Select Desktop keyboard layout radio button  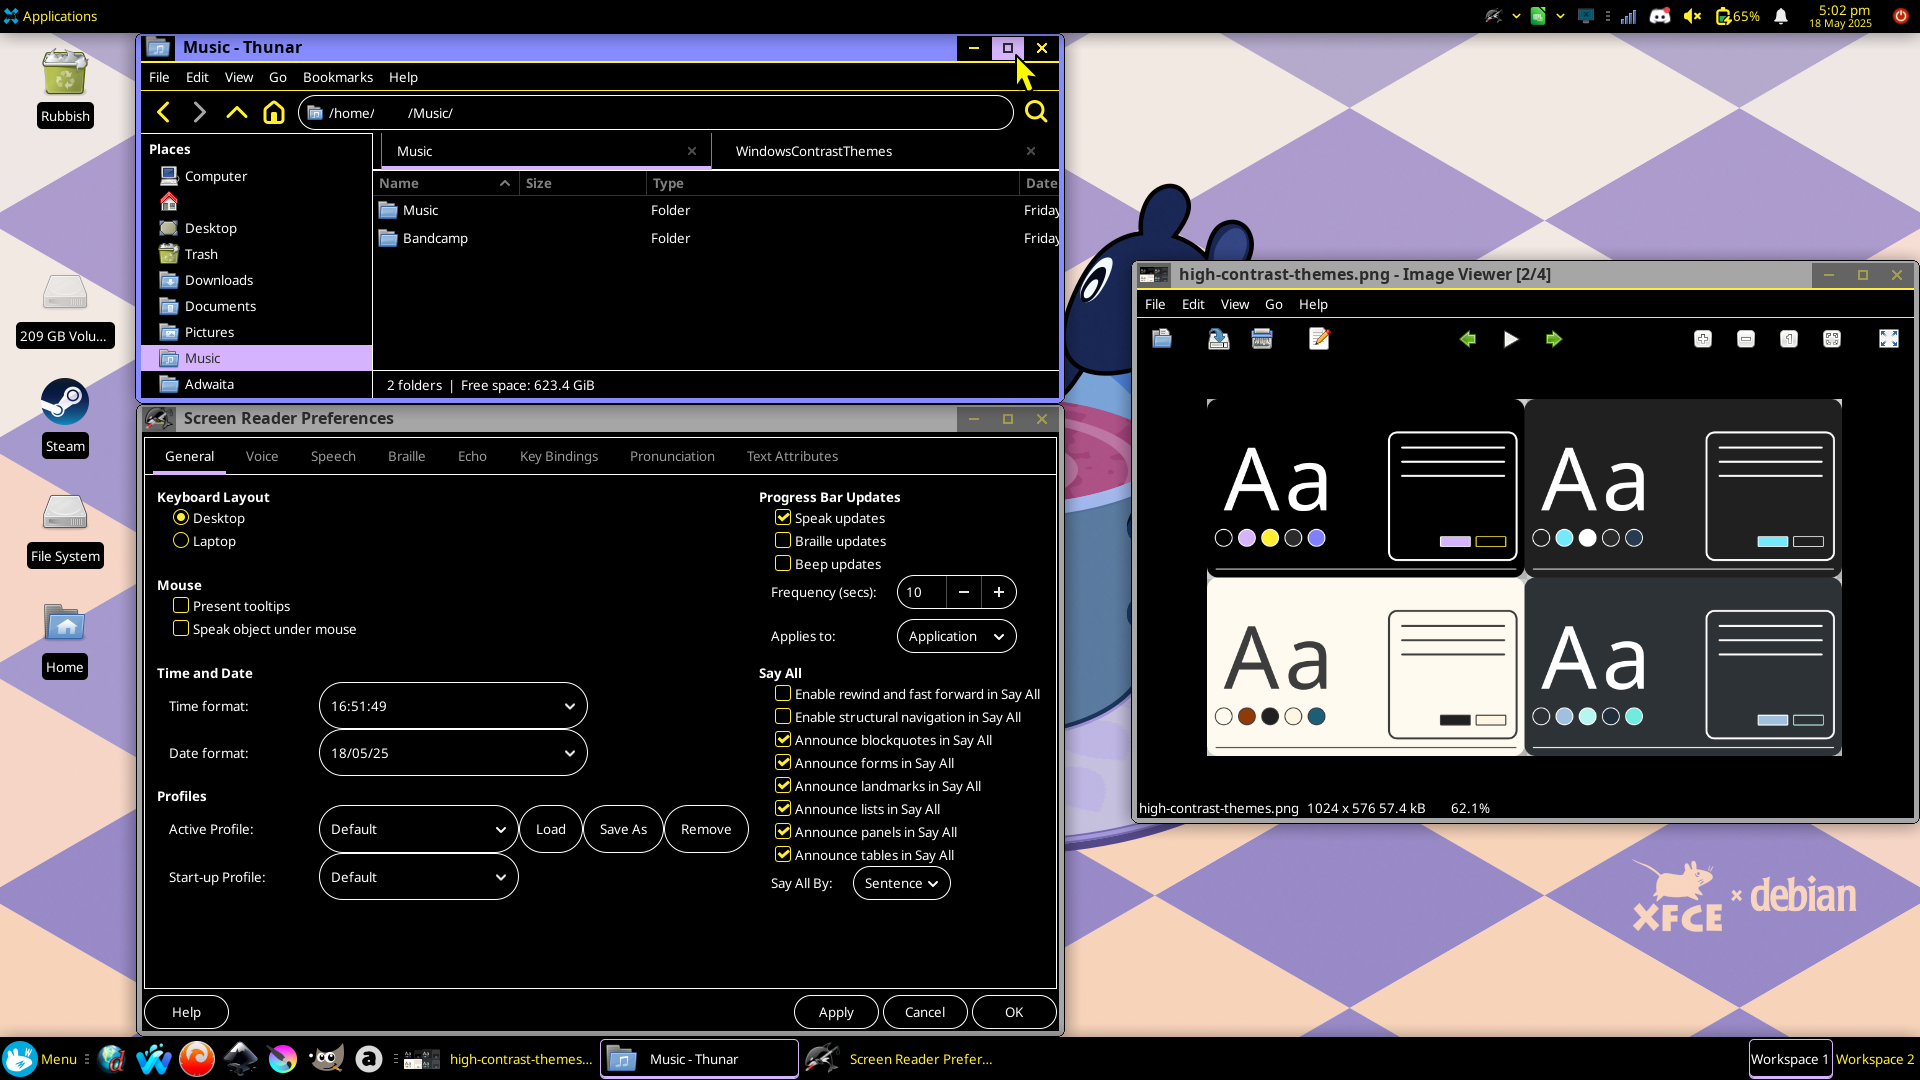point(181,518)
